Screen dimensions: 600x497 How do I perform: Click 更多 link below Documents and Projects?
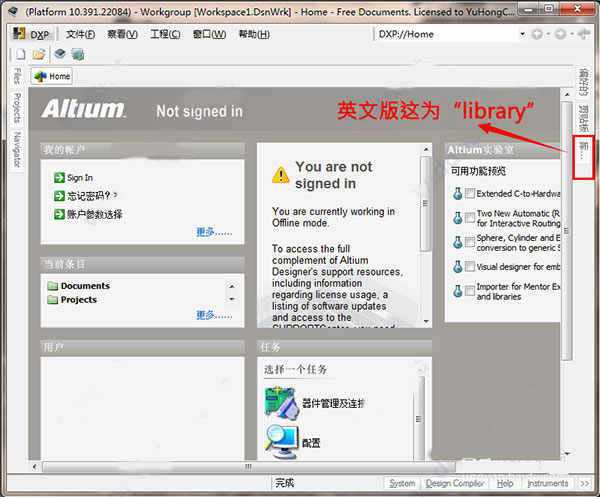coord(214,315)
